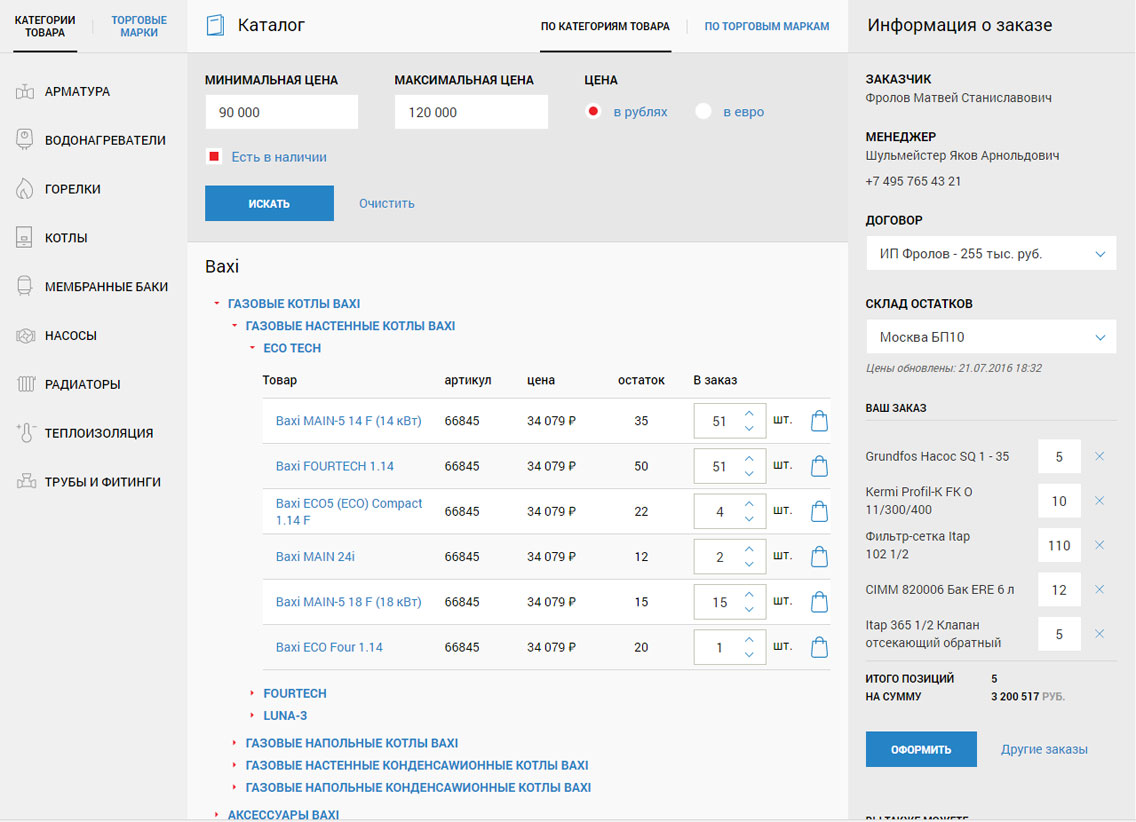
Task: Open Baxi ECO Four 1.14 product link
Action: (x=329, y=647)
